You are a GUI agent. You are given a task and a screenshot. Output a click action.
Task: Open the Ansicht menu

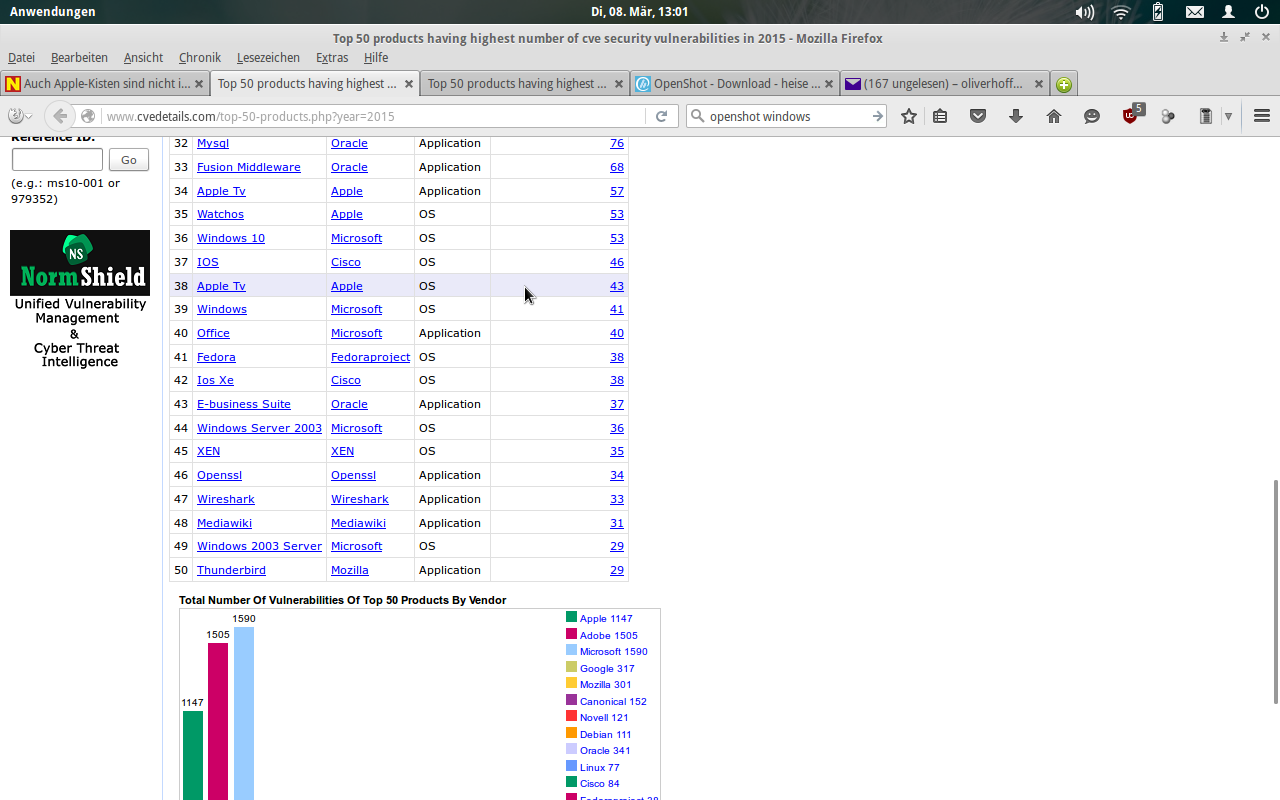tap(143, 58)
